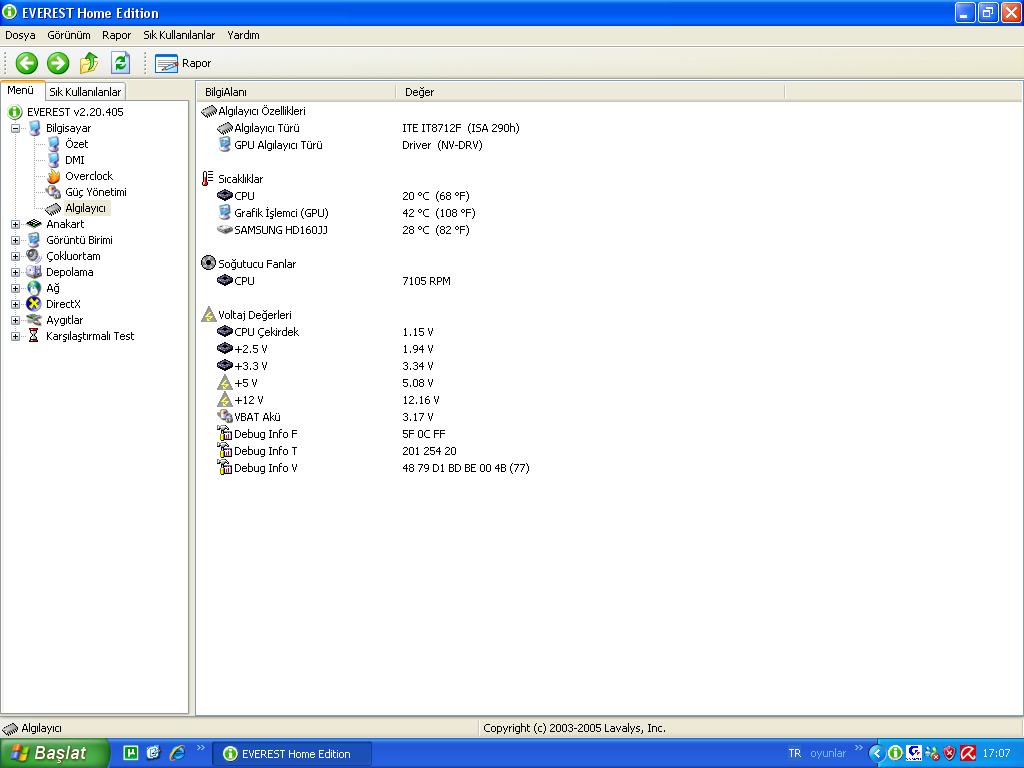Screen dimensions: 1024x768
Task: Click the Voltaj Değerleri warning icon
Action: coord(208,315)
